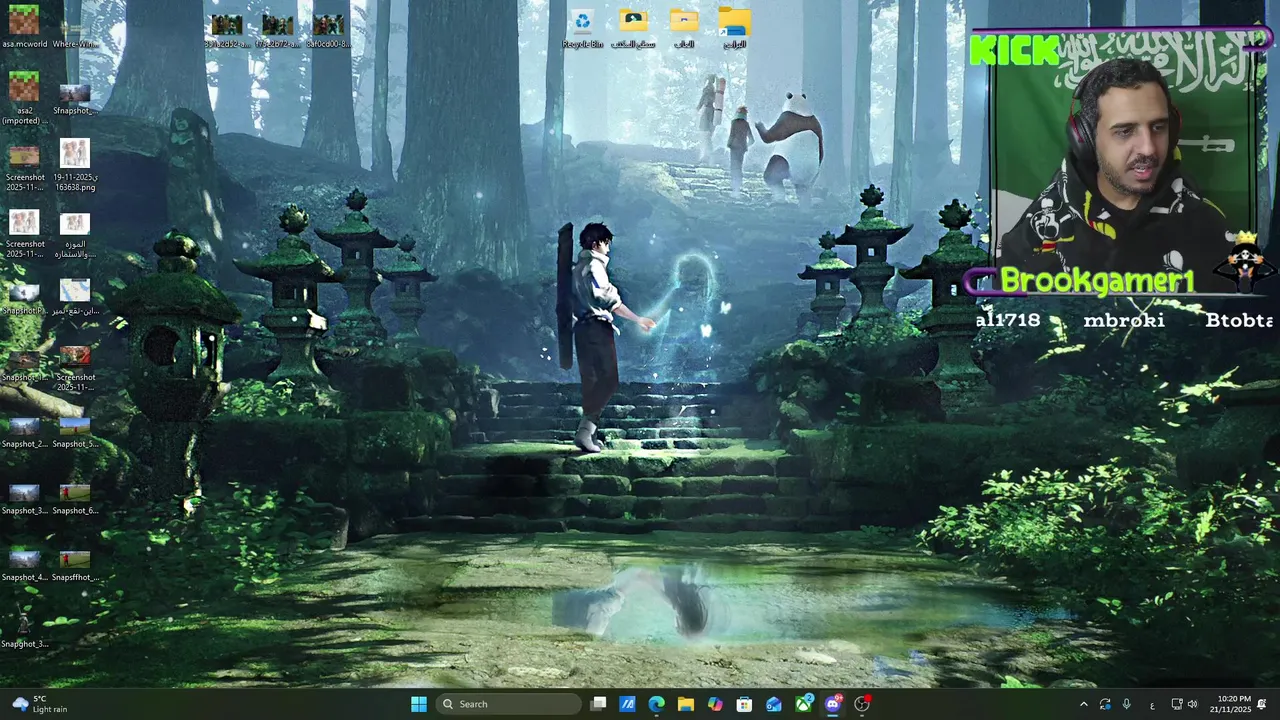Viewport: 1280px width, 720px height.
Task: Show hidden system tray icons
Action: (1083, 705)
